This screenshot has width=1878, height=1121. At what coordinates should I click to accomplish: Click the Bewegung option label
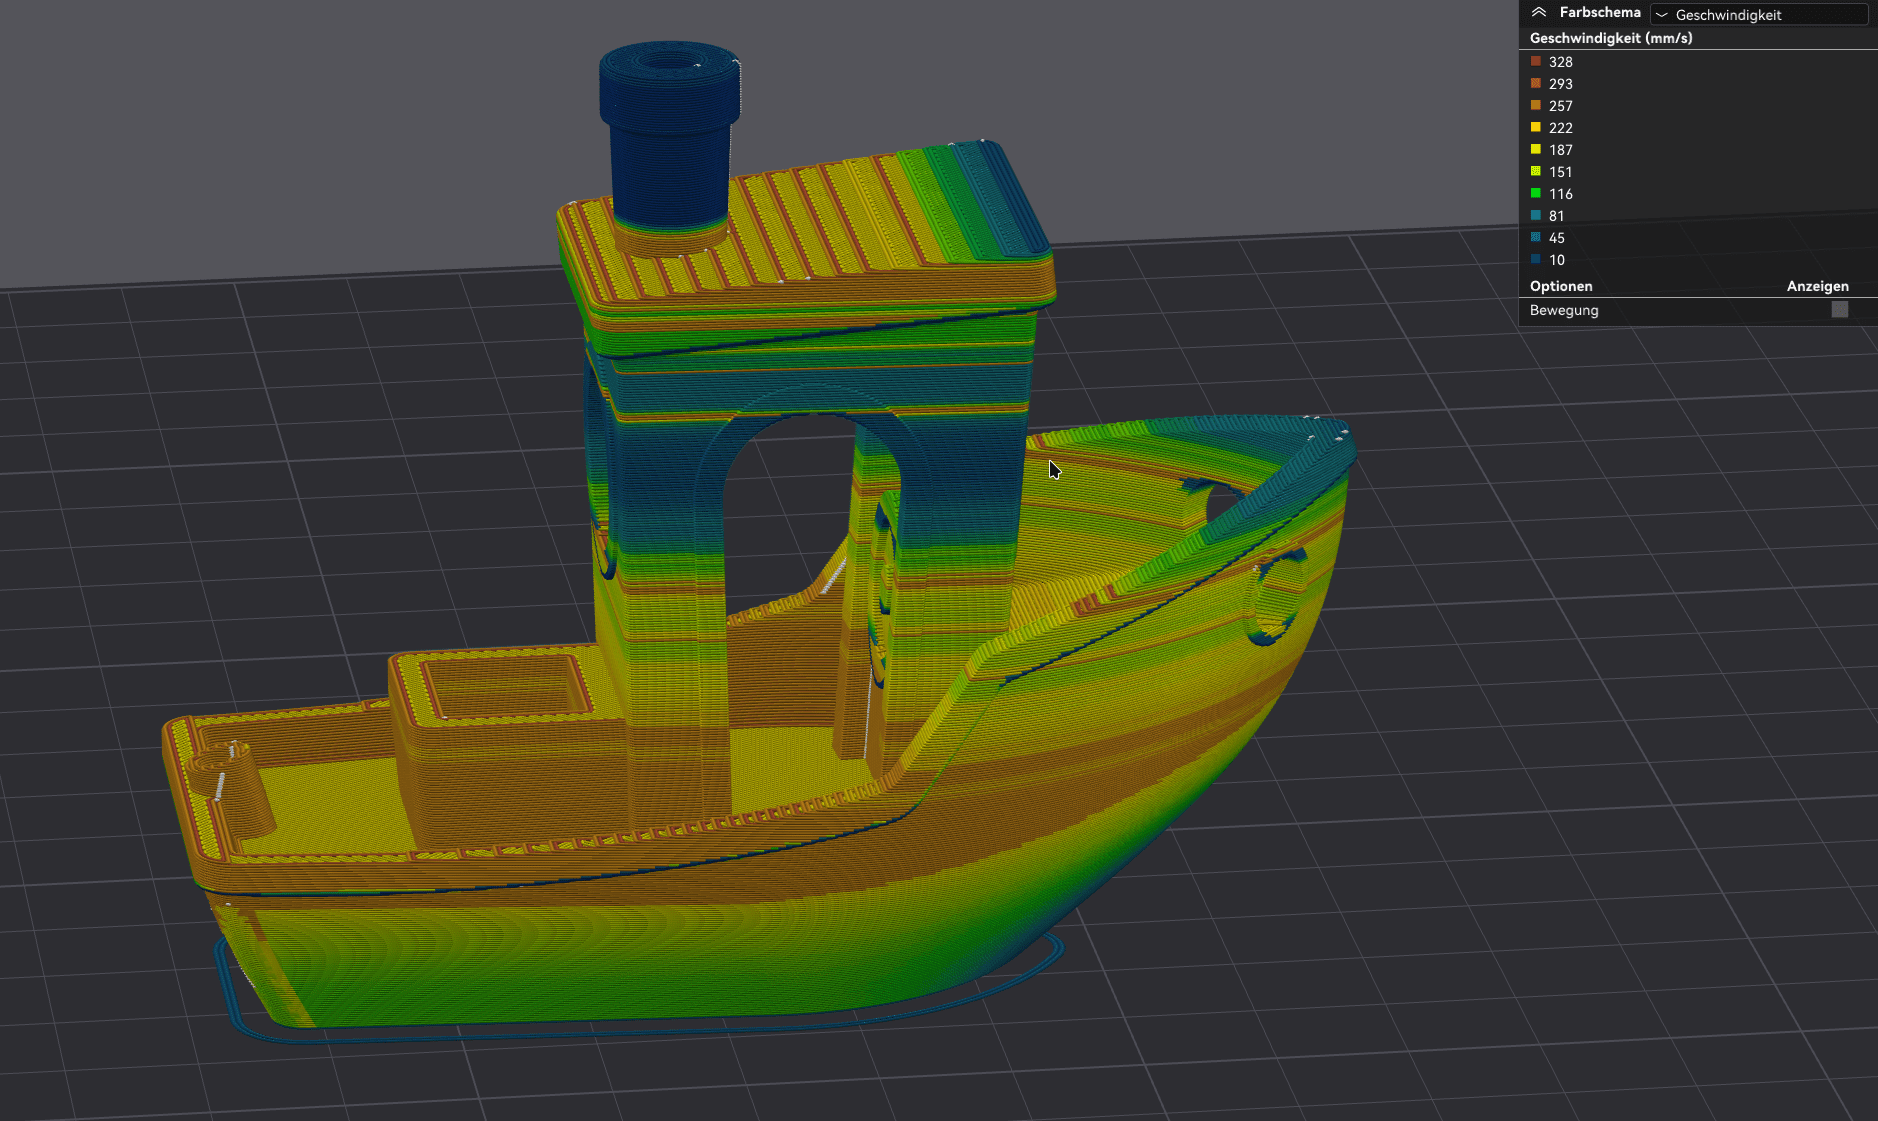[1564, 310]
